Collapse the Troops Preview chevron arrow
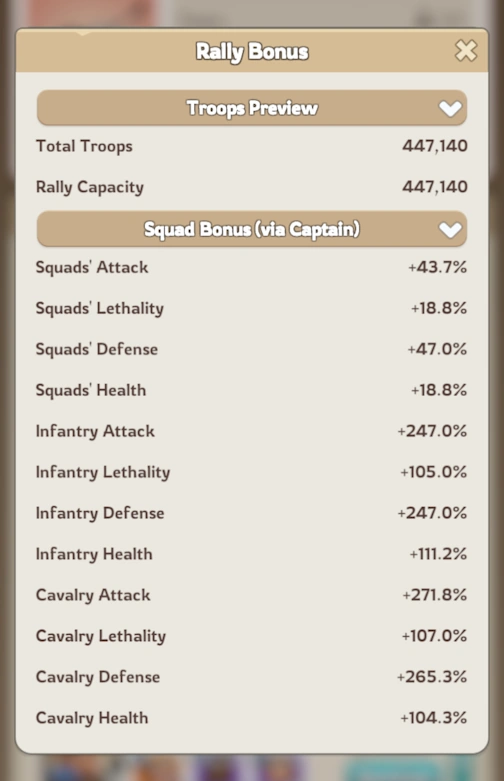The width and height of the screenshot is (504, 781). coord(450,109)
